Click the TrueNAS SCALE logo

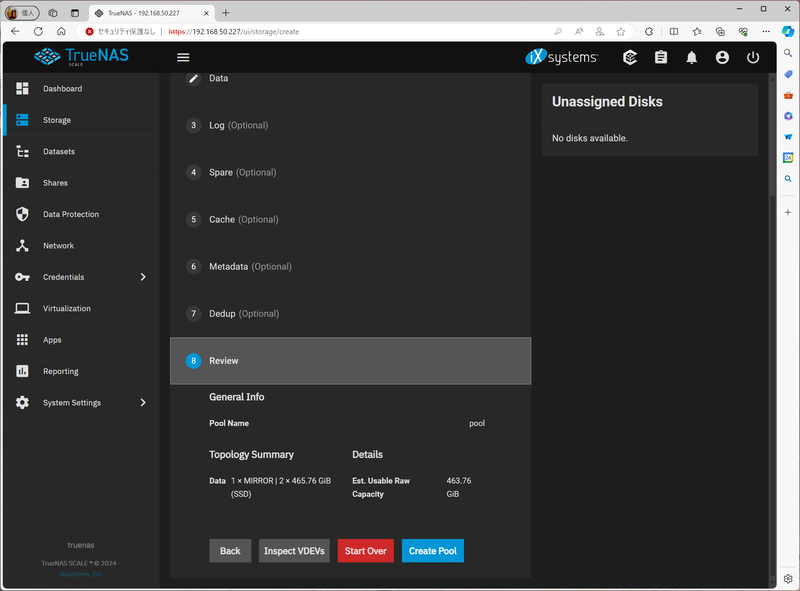82,56
